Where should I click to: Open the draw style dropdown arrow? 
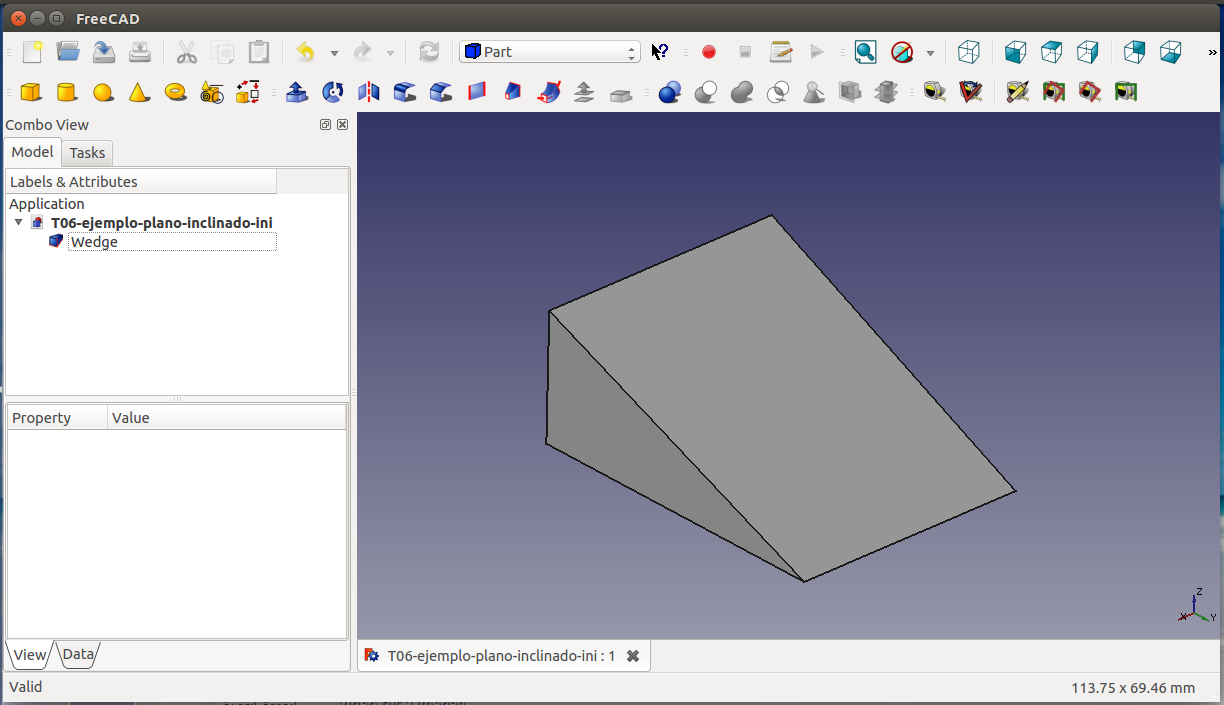pyautogui.click(x=930, y=52)
